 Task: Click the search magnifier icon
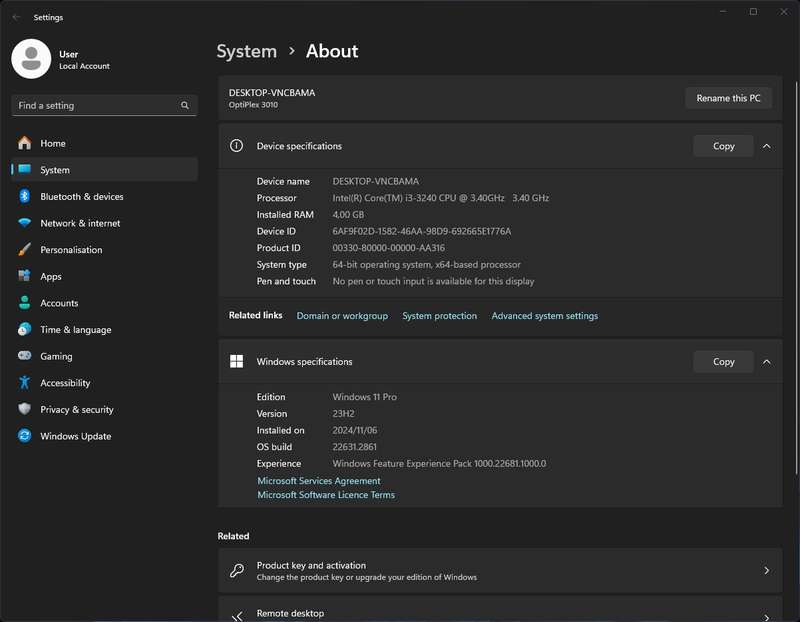[185, 105]
